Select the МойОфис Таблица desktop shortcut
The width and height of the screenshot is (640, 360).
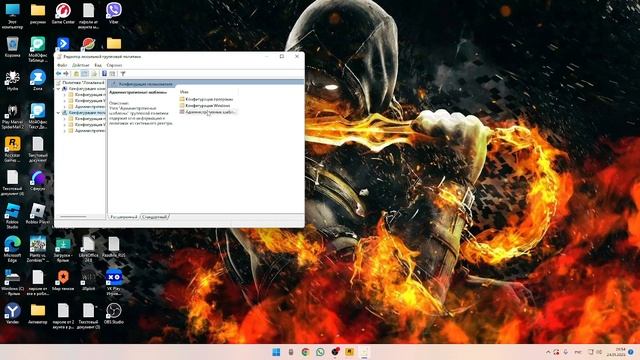(38, 49)
